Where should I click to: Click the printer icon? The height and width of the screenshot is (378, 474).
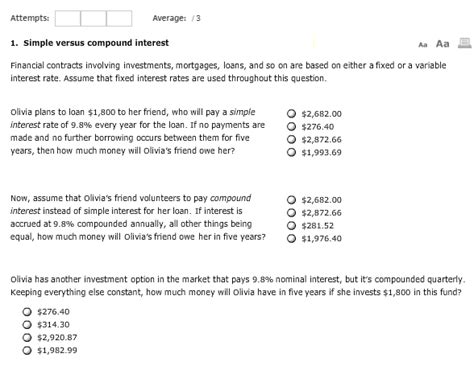464,43
